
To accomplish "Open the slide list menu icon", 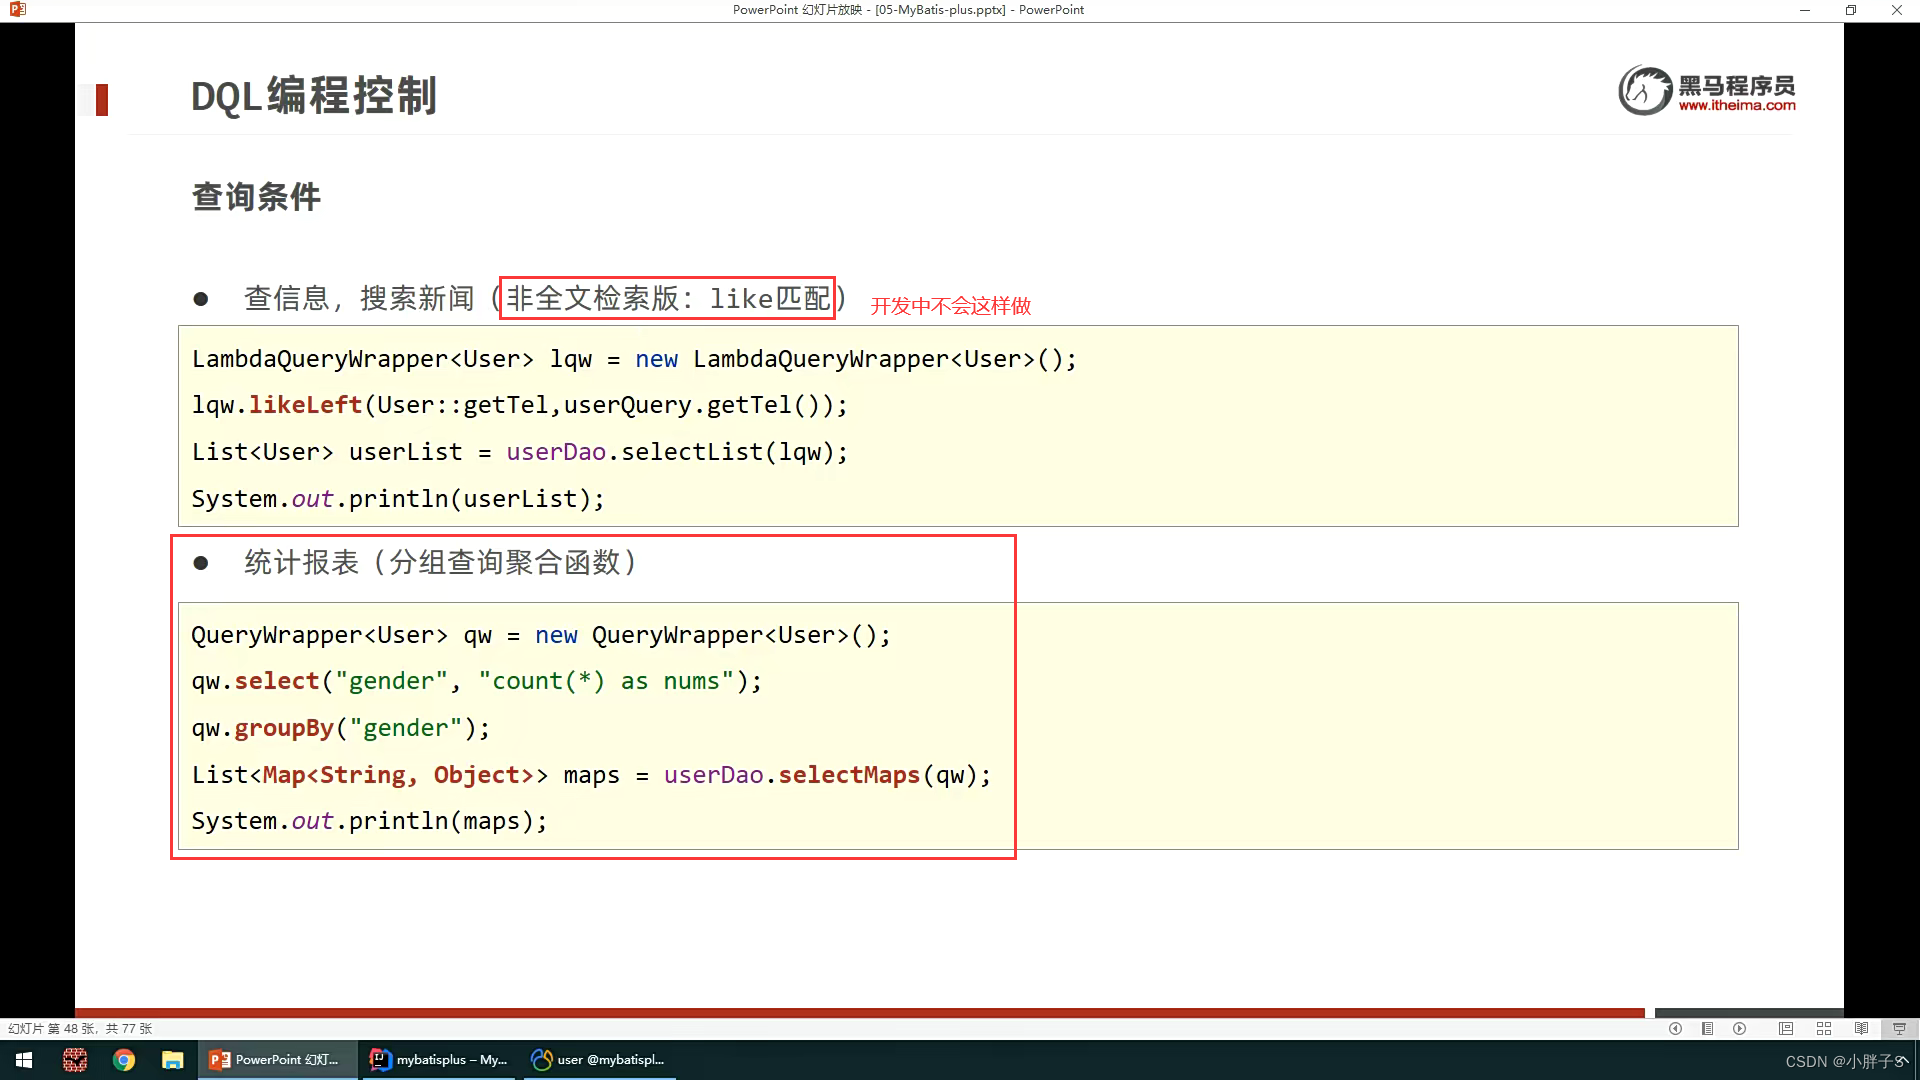I will [1707, 1029].
